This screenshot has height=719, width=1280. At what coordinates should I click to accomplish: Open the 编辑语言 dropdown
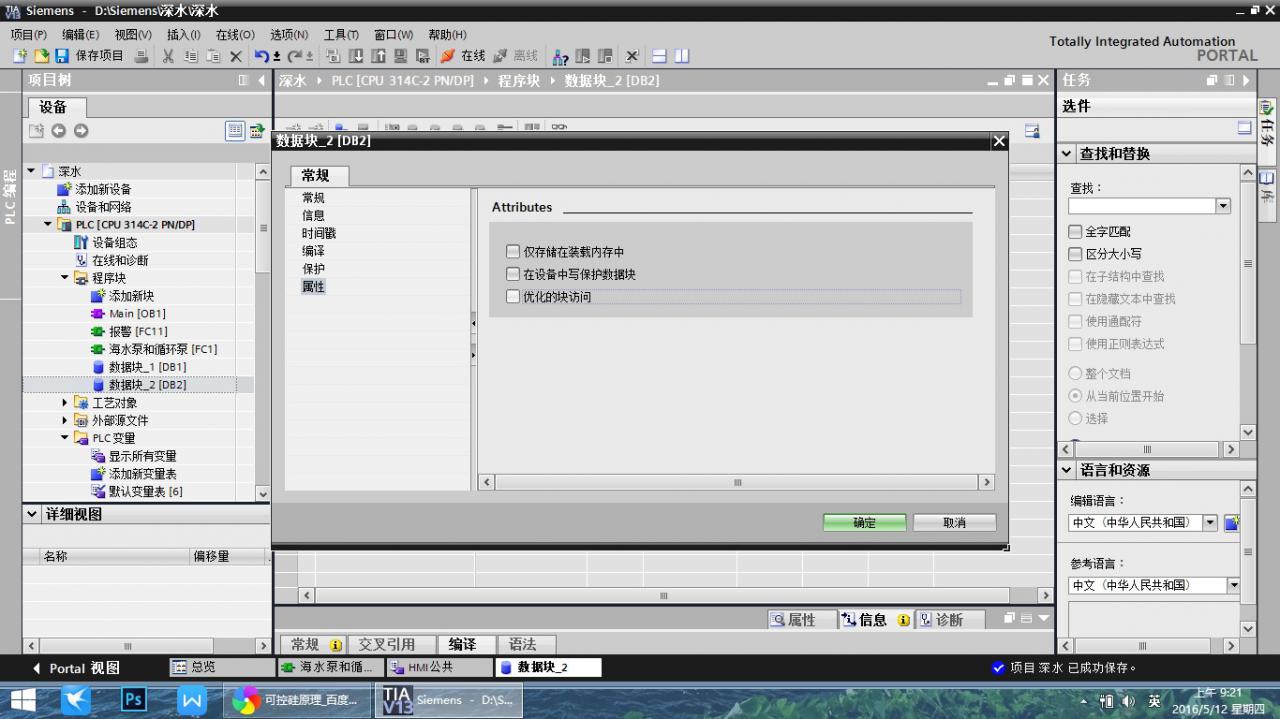pyautogui.click(x=1210, y=523)
